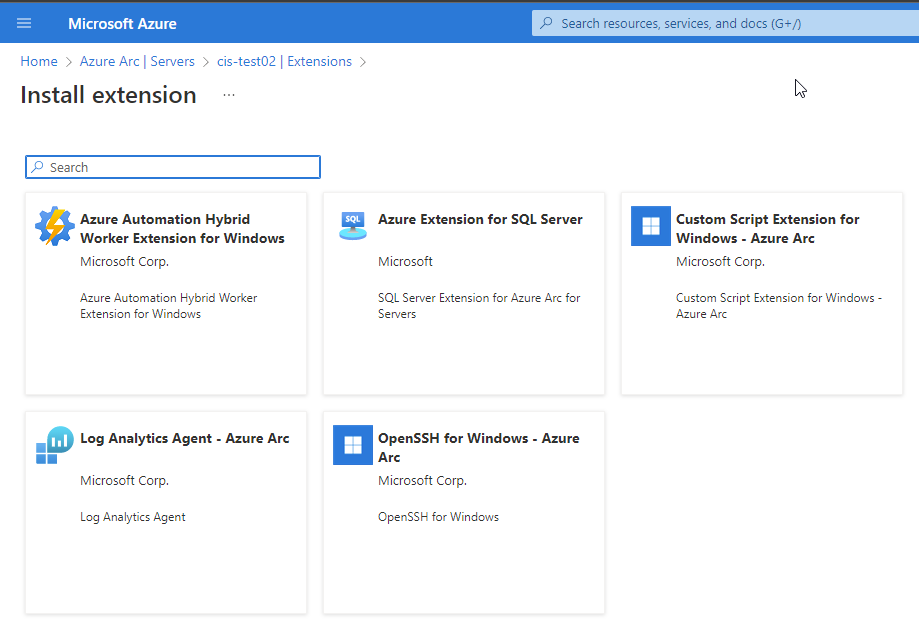Open Azure Arc | Servers breadcrumb link
Screen dimensions: 919x628
(x=137, y=62)
